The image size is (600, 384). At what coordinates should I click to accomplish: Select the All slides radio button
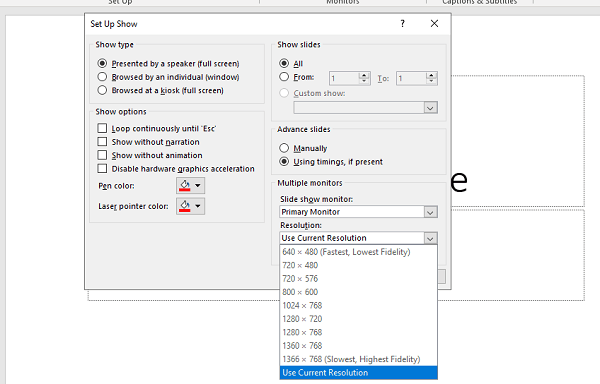point(284,63)
